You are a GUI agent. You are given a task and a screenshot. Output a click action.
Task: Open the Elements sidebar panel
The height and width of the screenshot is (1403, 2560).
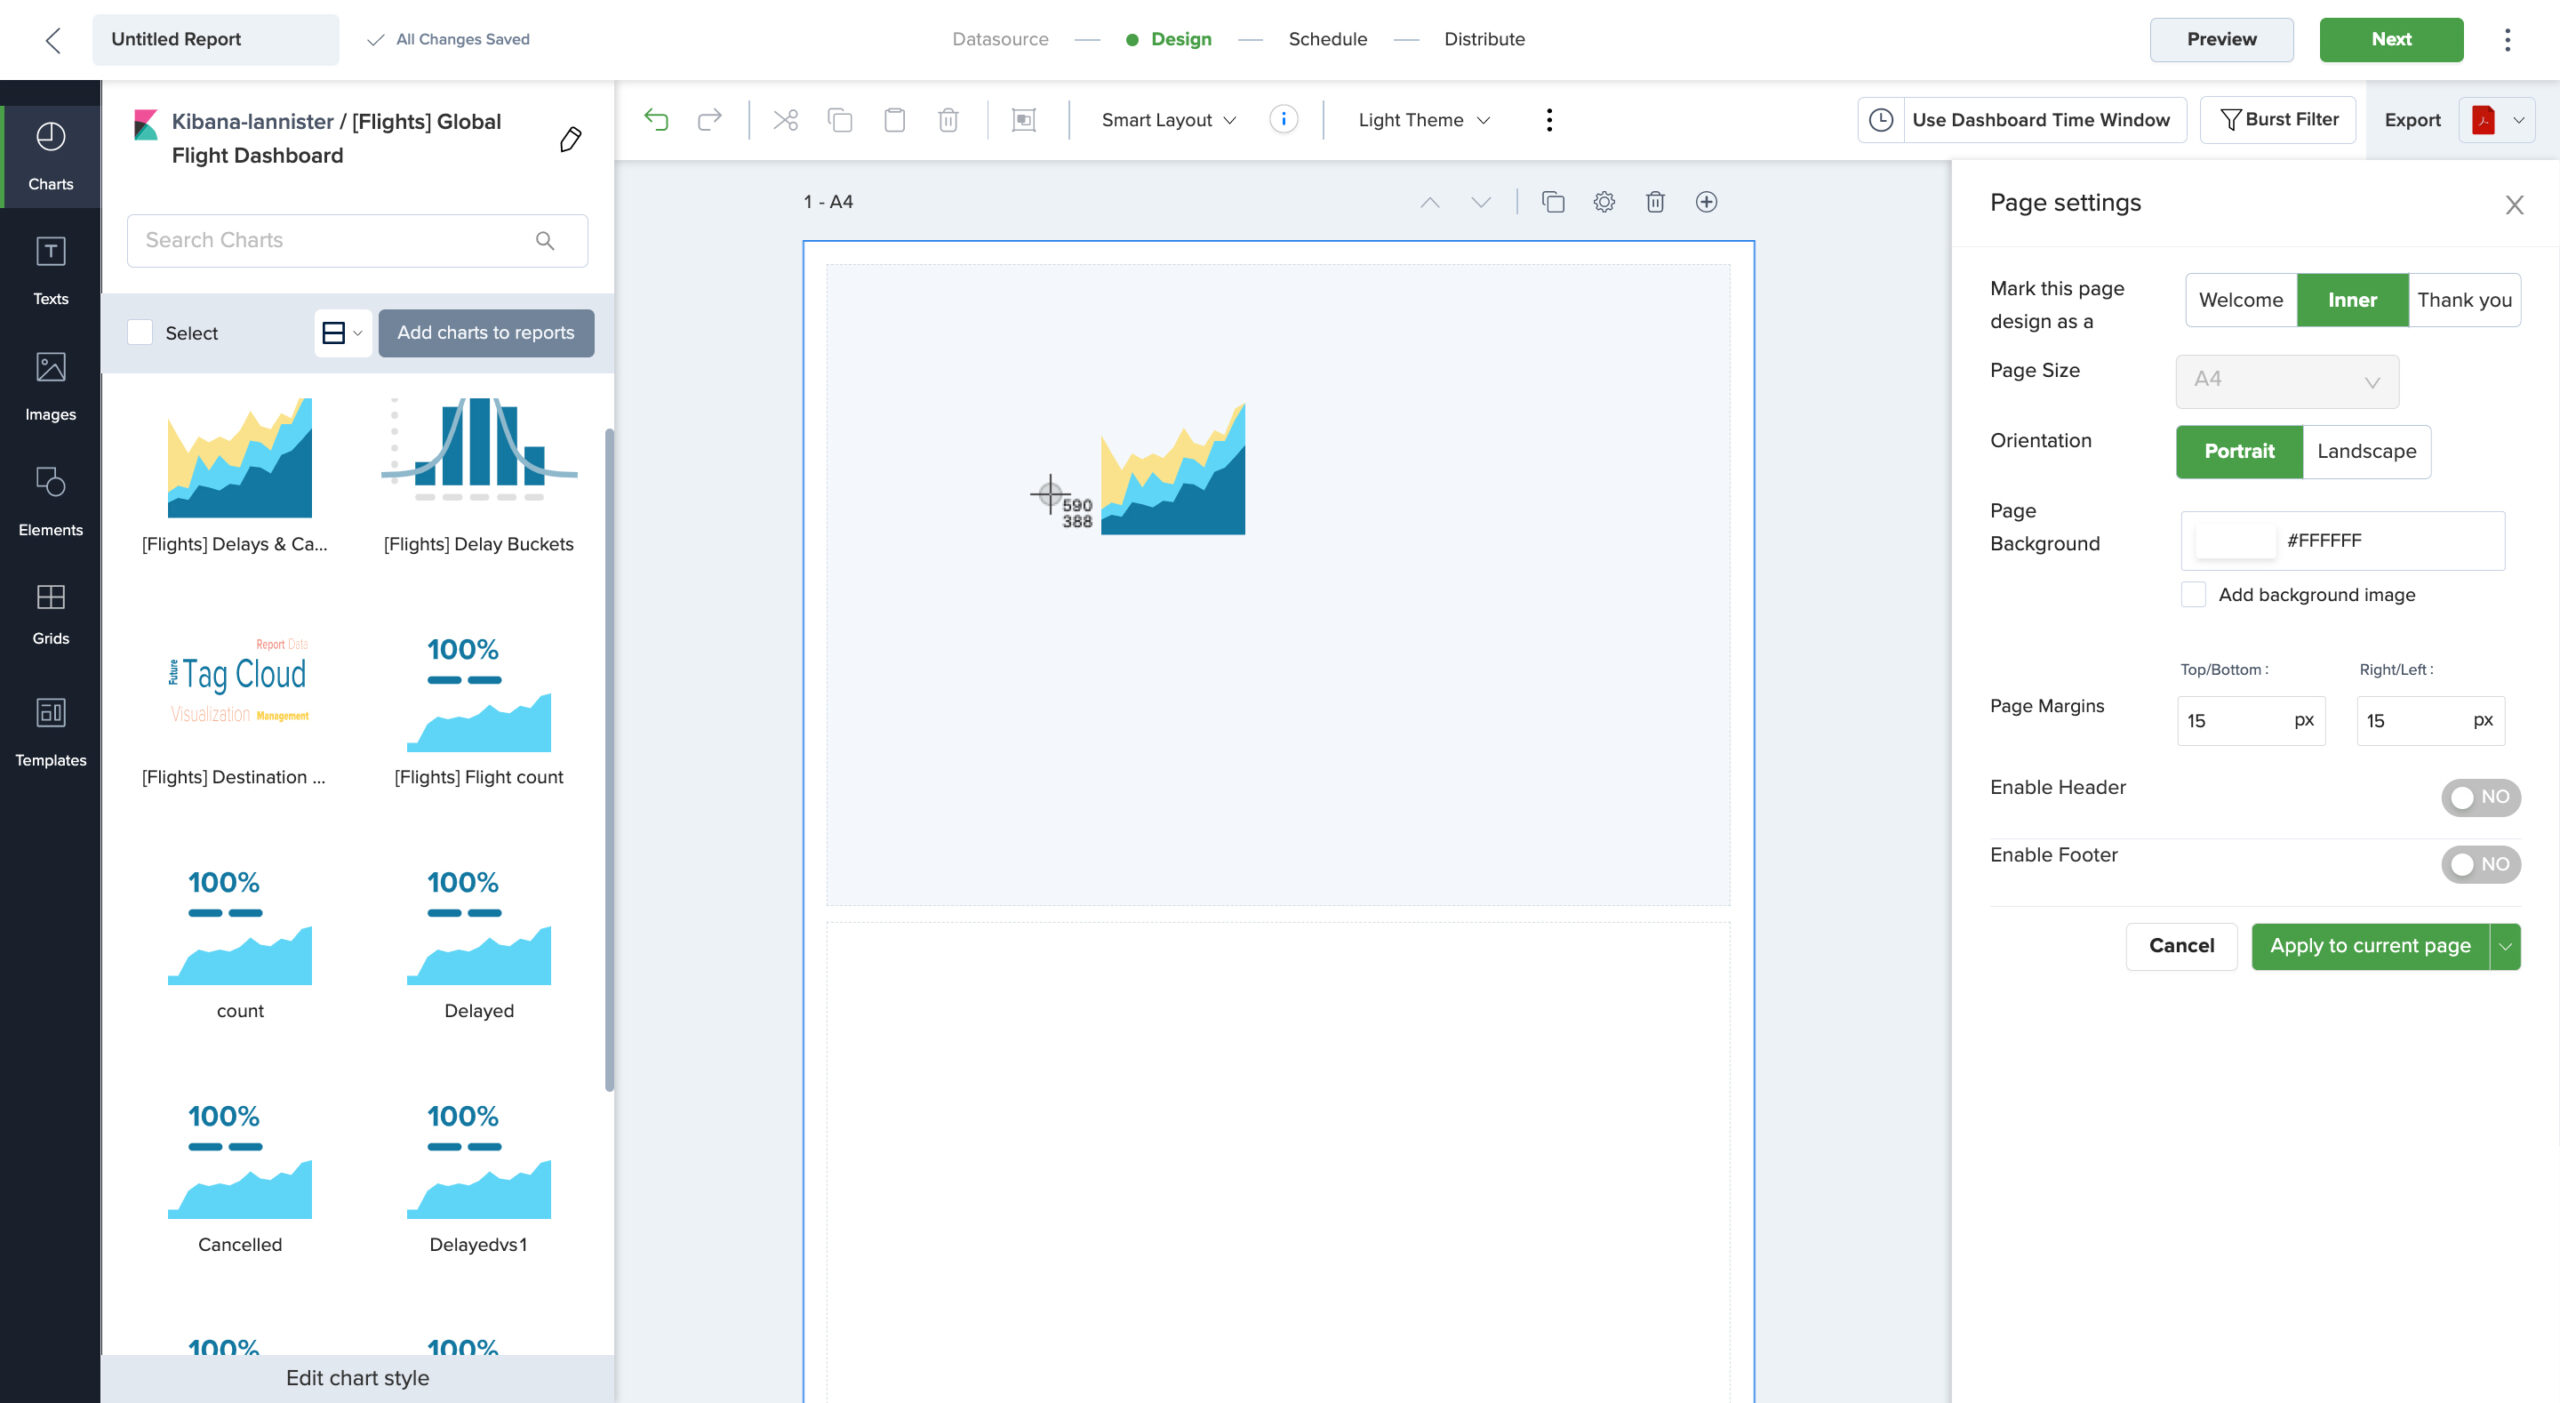[x=50, y=501]
